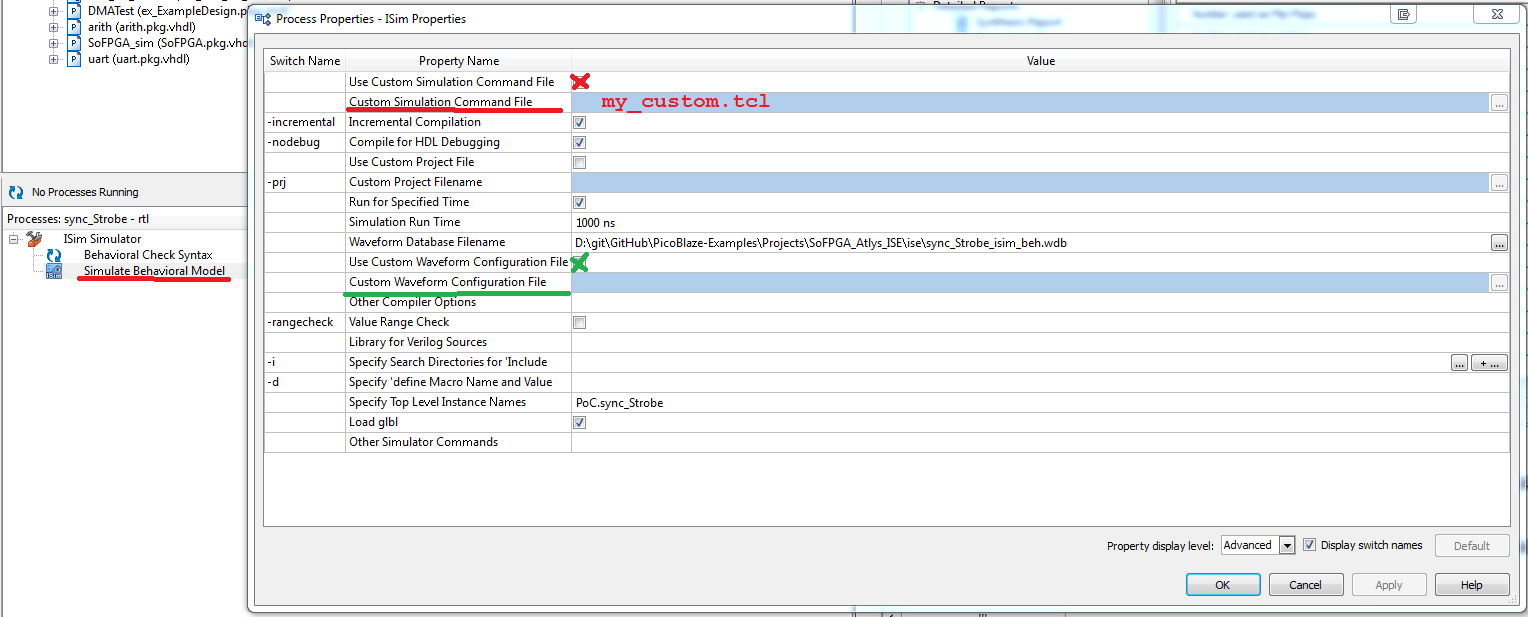
Task: Select Behavioral Check Syntax process
Action: tap(148, 255)
